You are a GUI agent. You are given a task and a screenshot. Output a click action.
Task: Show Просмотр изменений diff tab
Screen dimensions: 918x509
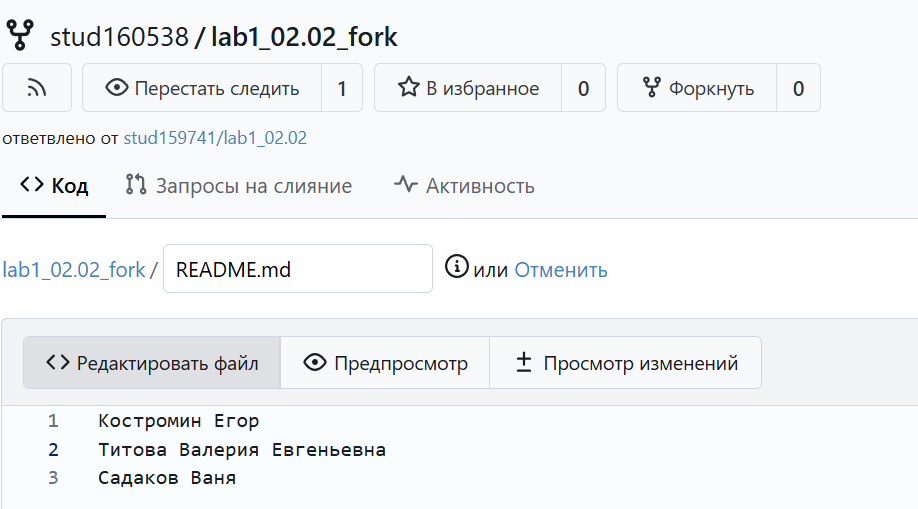(x=626, y=363)
